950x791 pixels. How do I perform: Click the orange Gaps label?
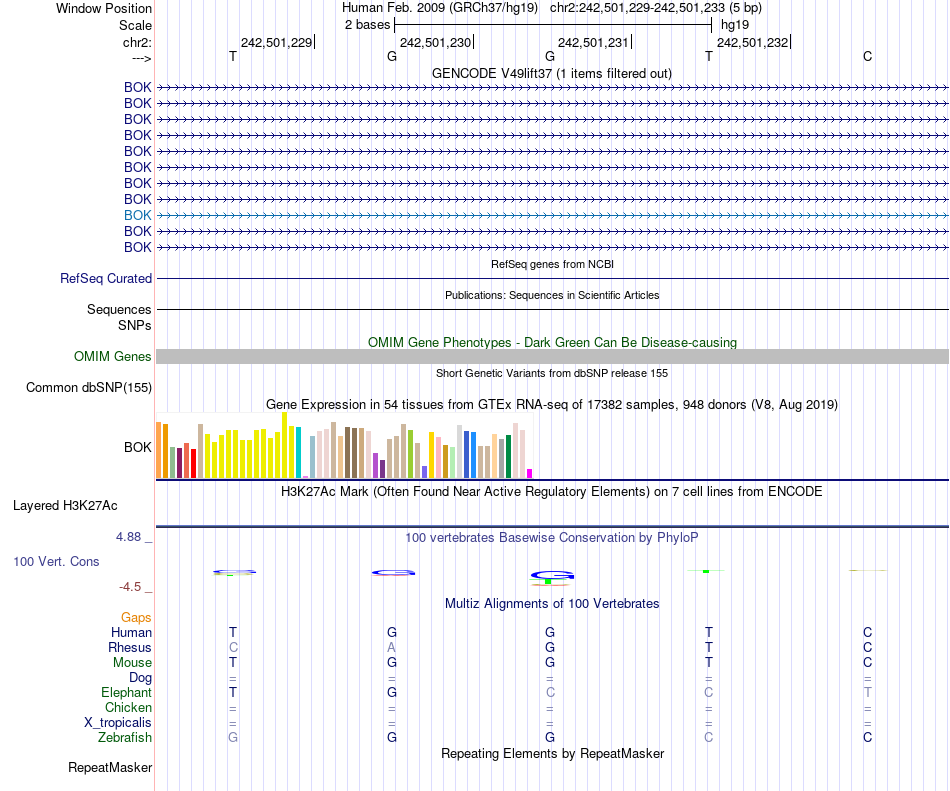pos(136,617)
